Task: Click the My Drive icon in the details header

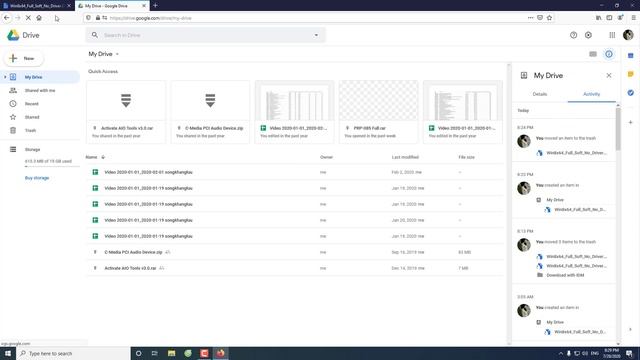Action: point(524,76)
